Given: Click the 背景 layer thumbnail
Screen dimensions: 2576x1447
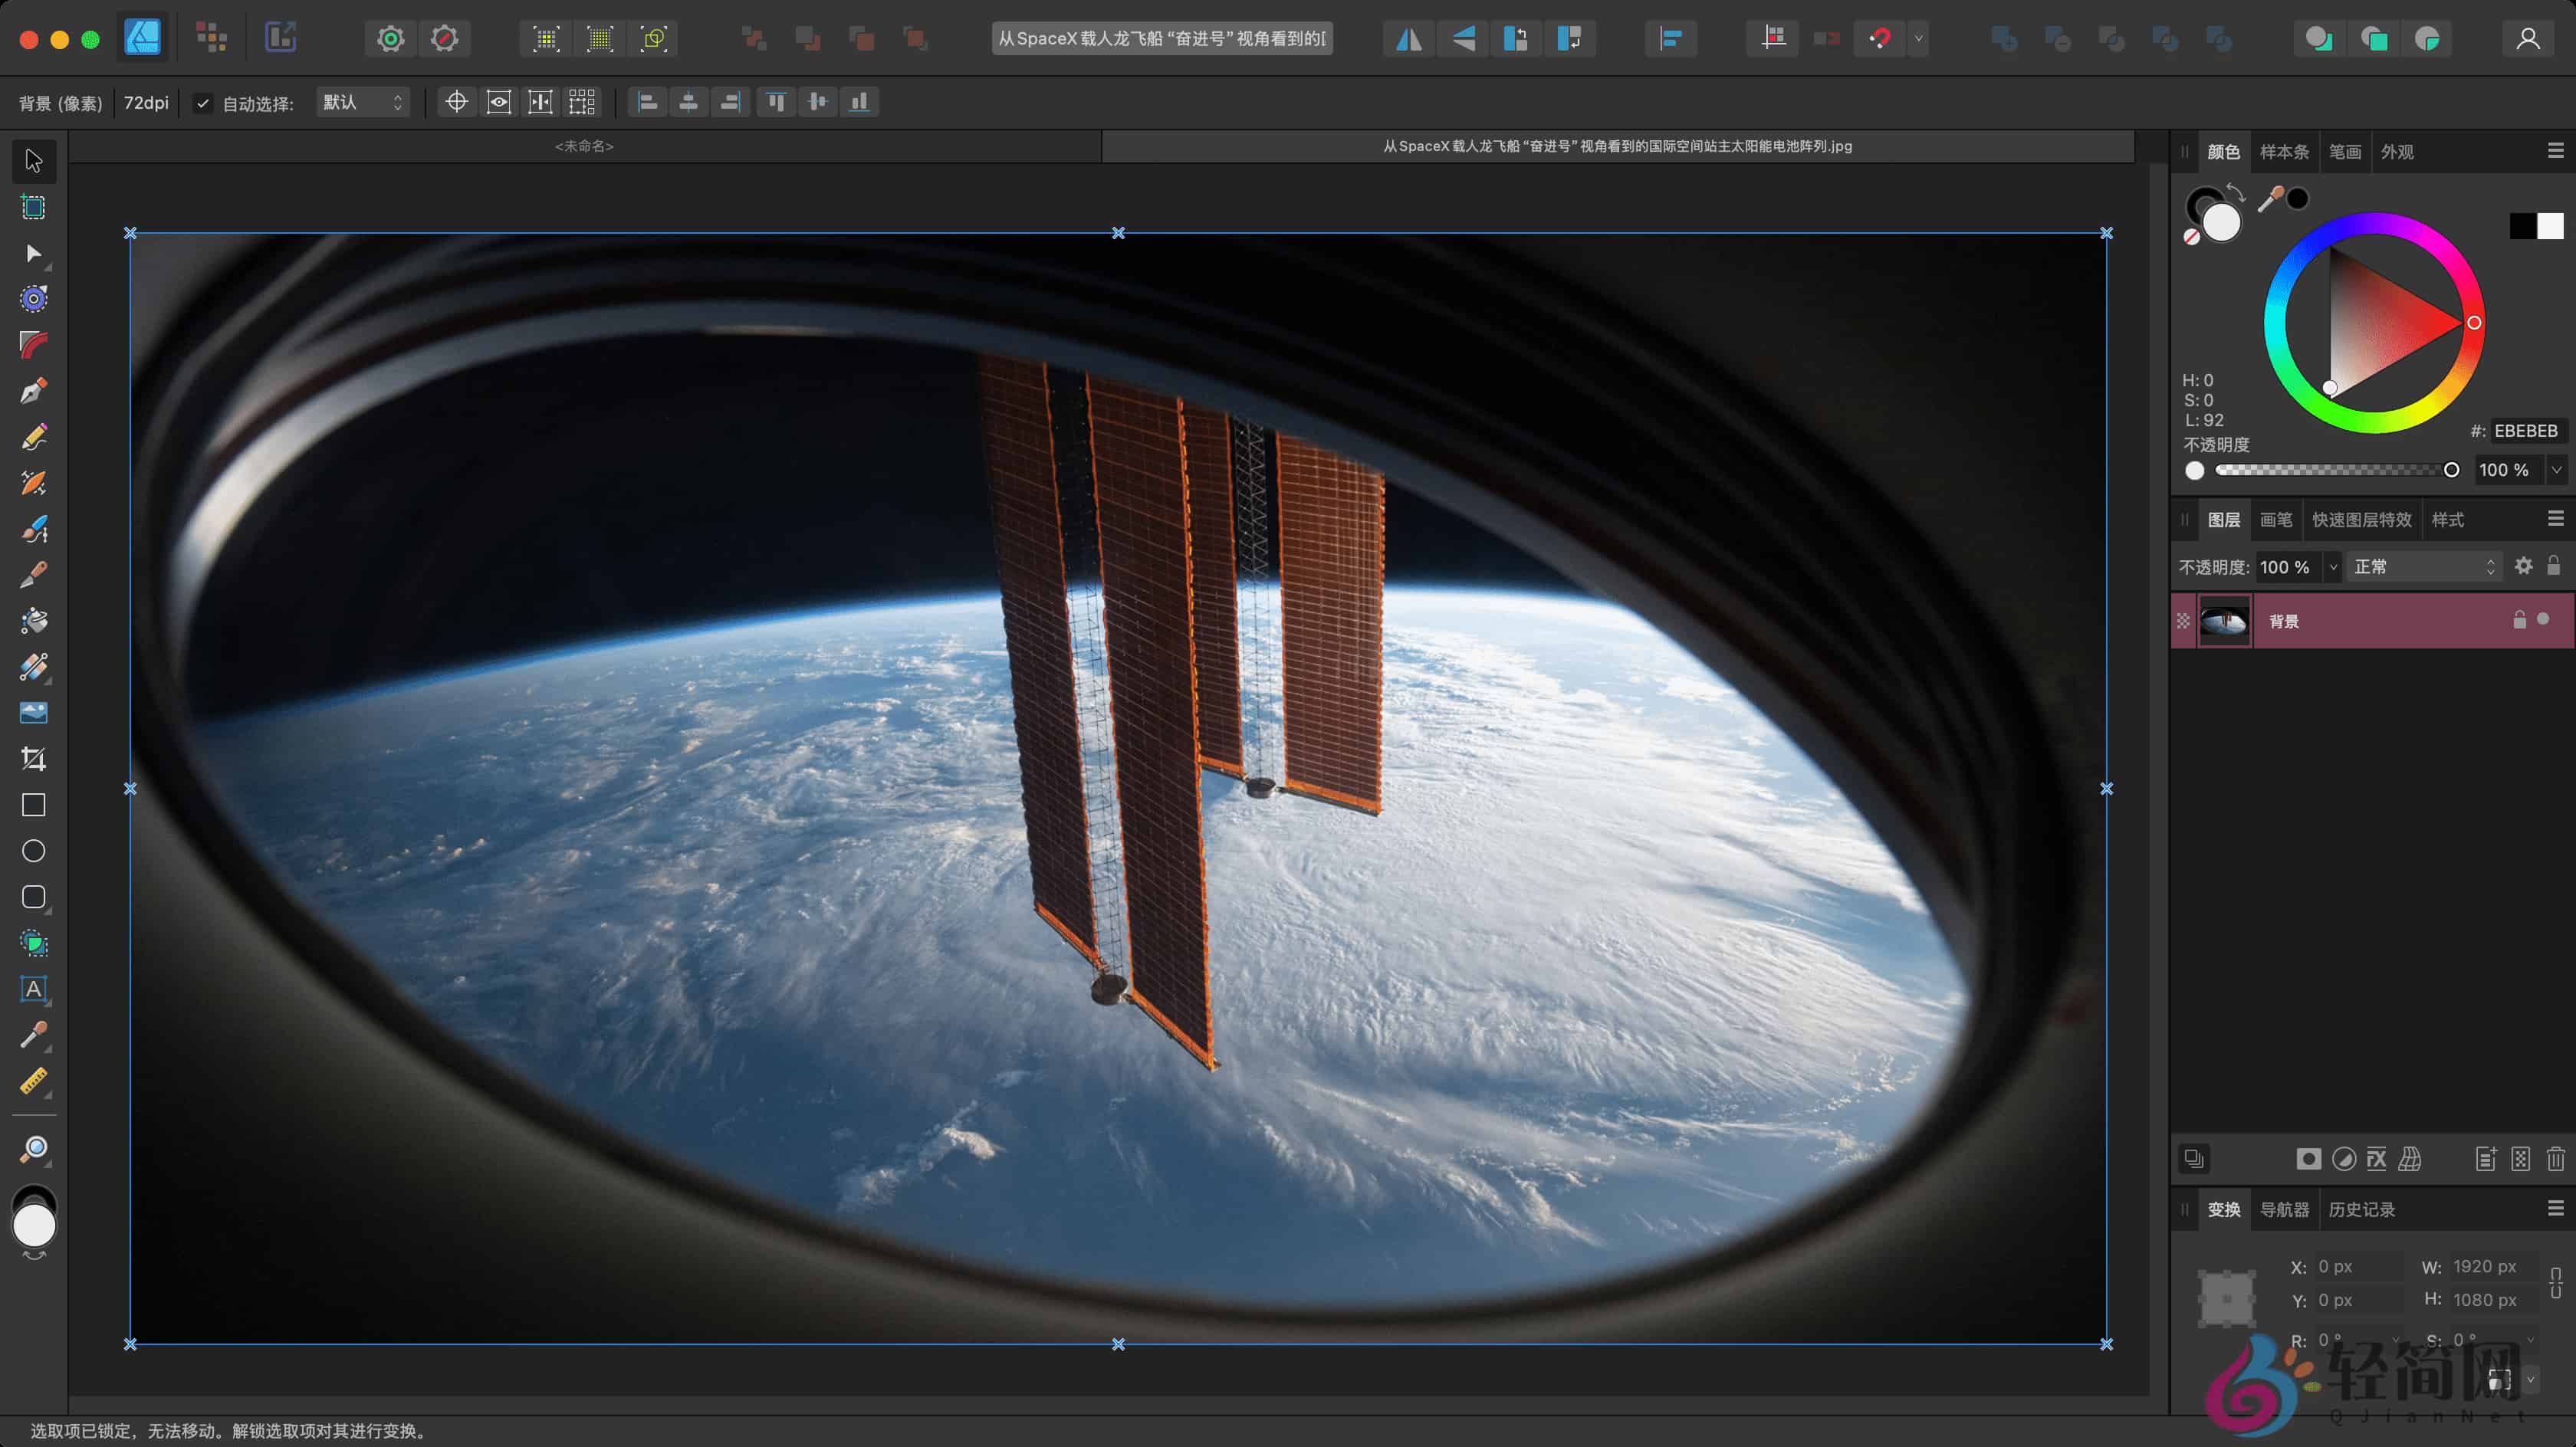Looking at the screenshot, I should (2224, 621).
